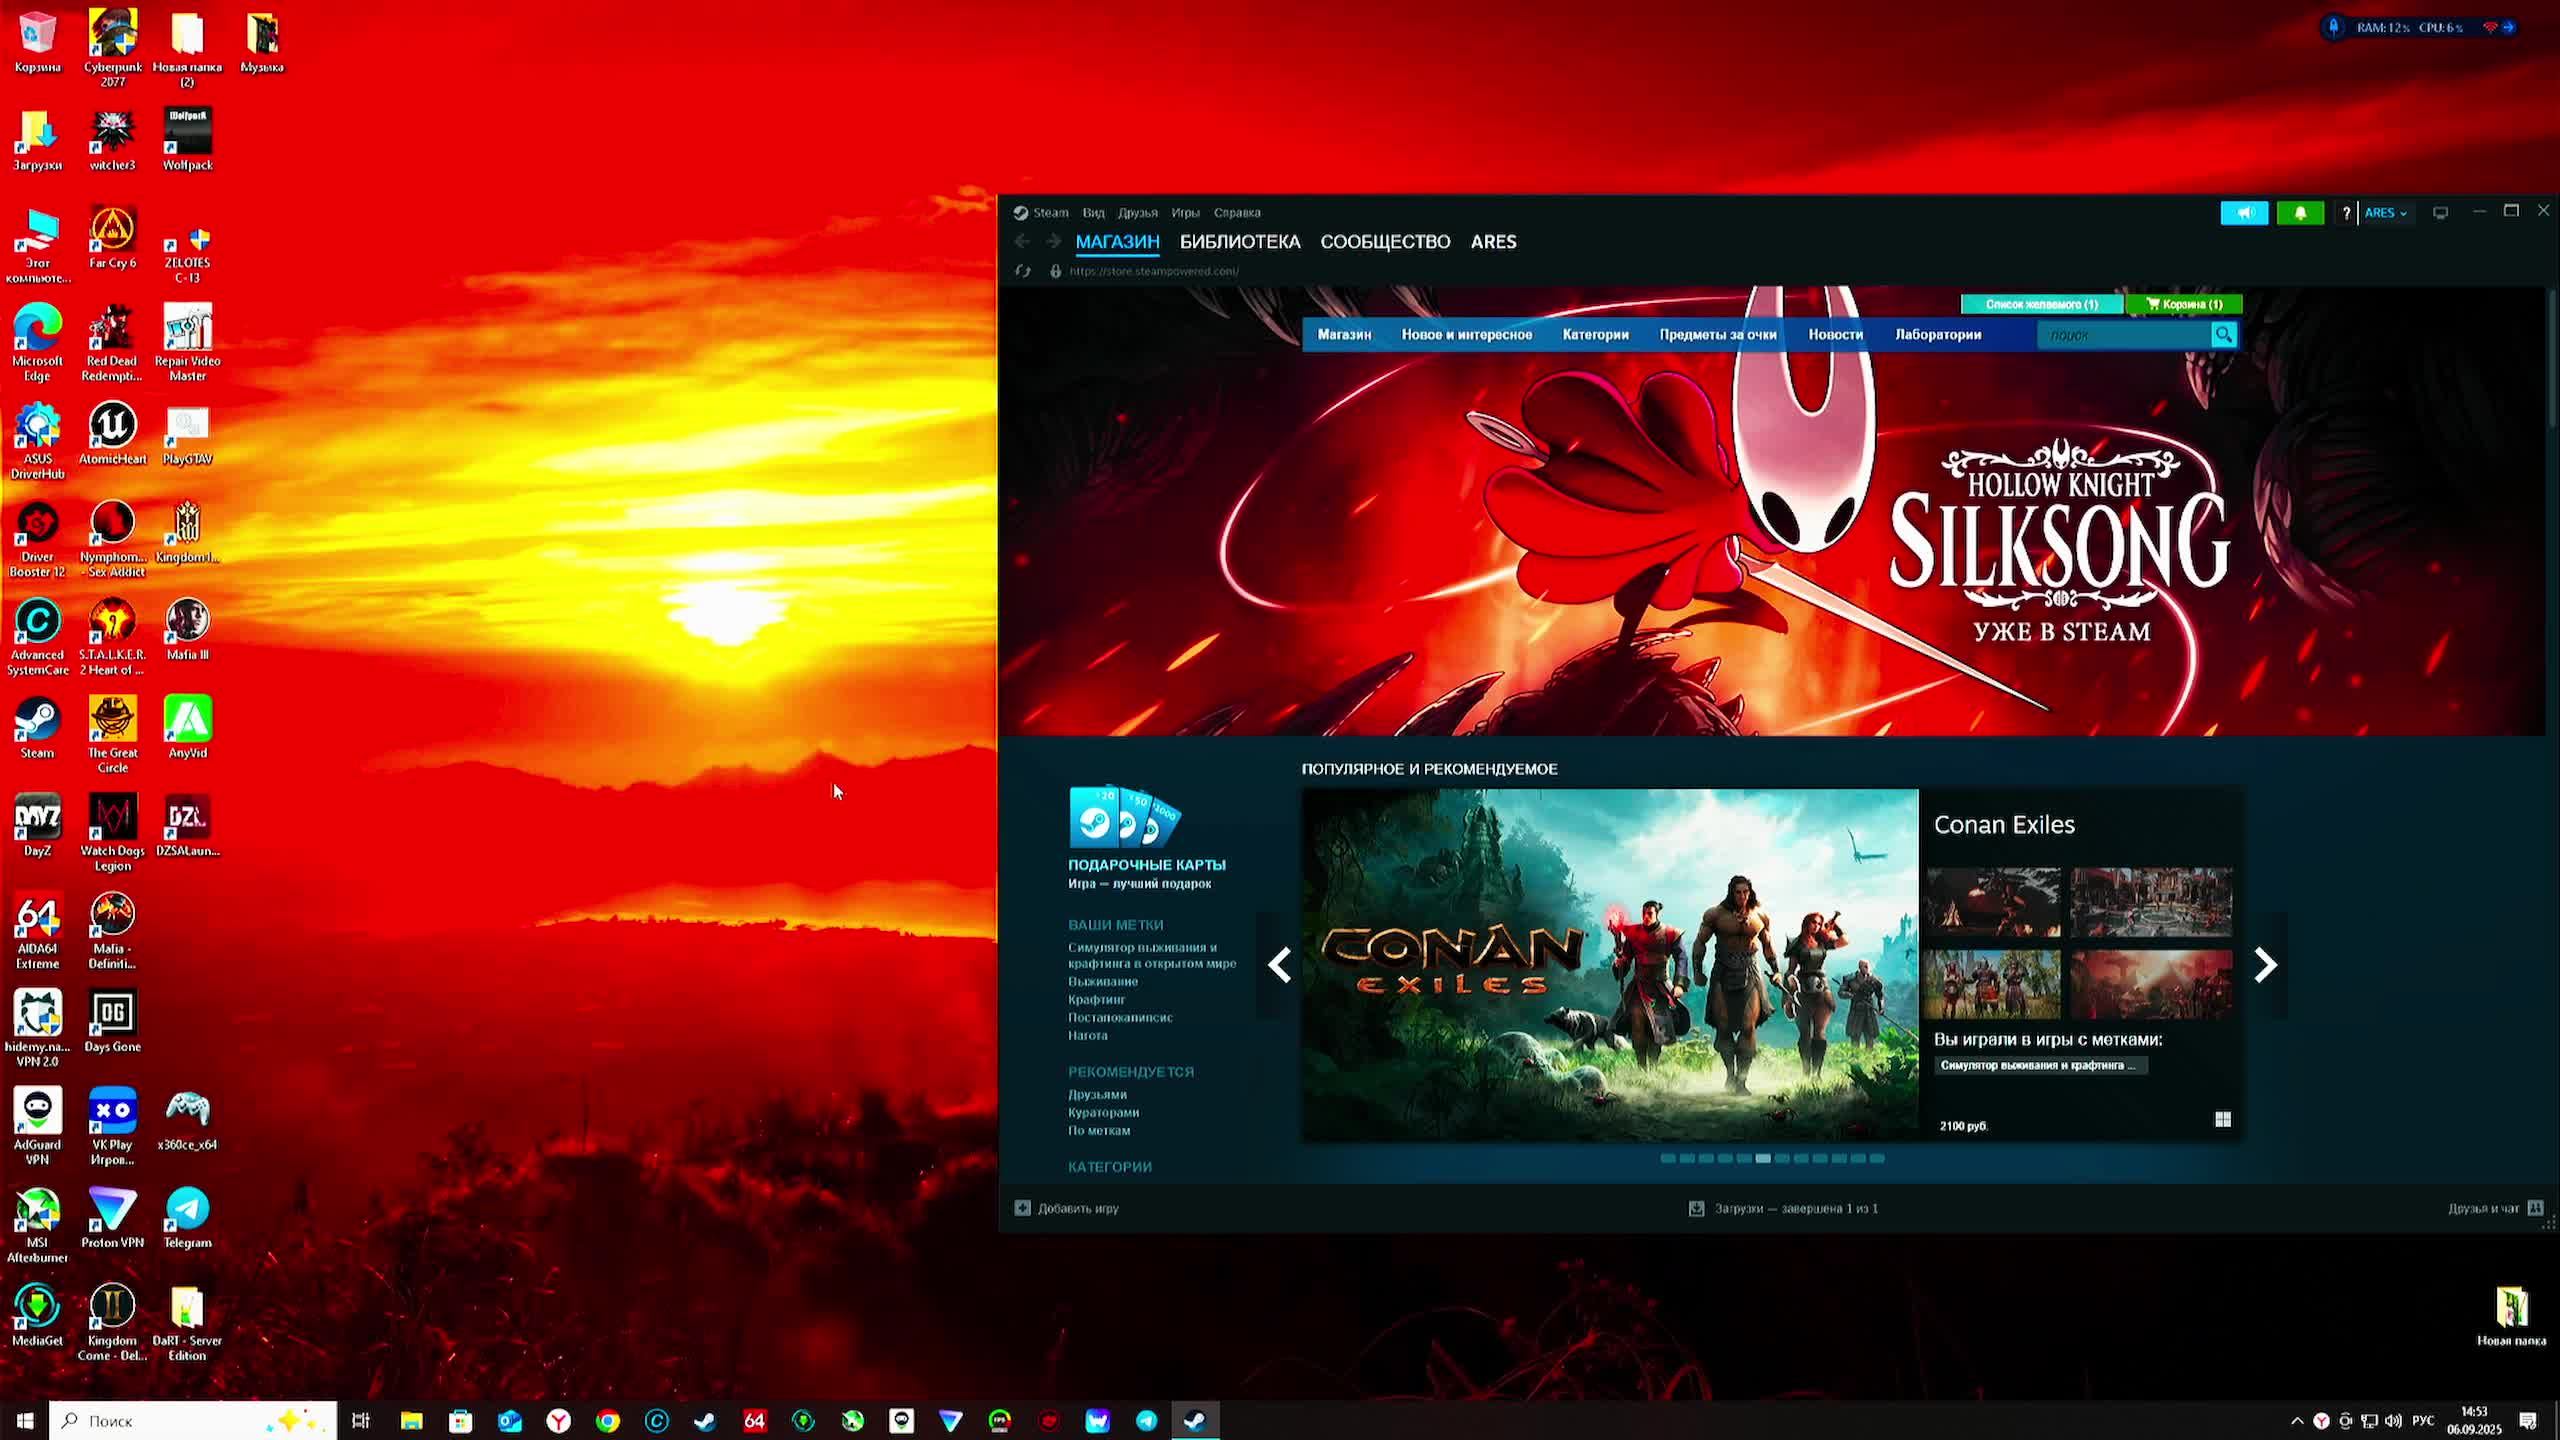
Task: Click the back navigation arrow
Action: [1021, 242]
